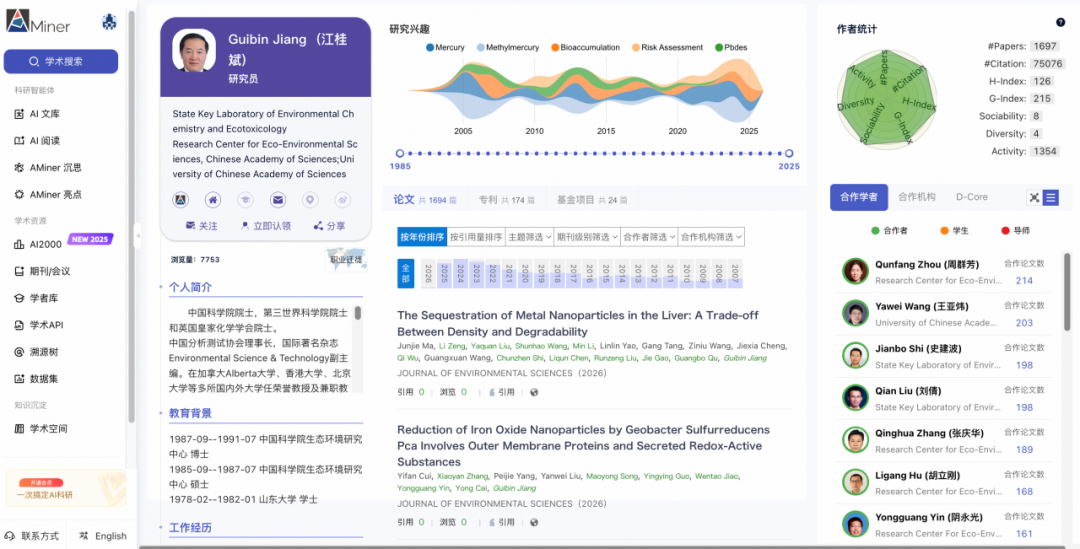Screen dimensions: 1080x549
Task: Click the homepage icon on scholar card
Action: point(213,200)
